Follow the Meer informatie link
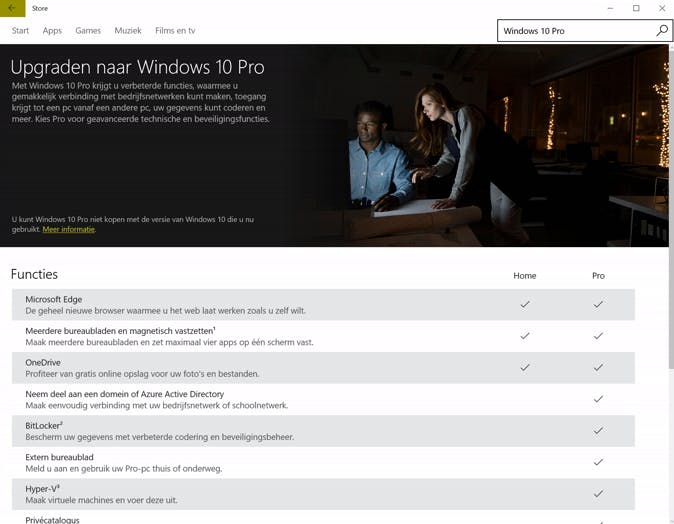 point(68,230)
